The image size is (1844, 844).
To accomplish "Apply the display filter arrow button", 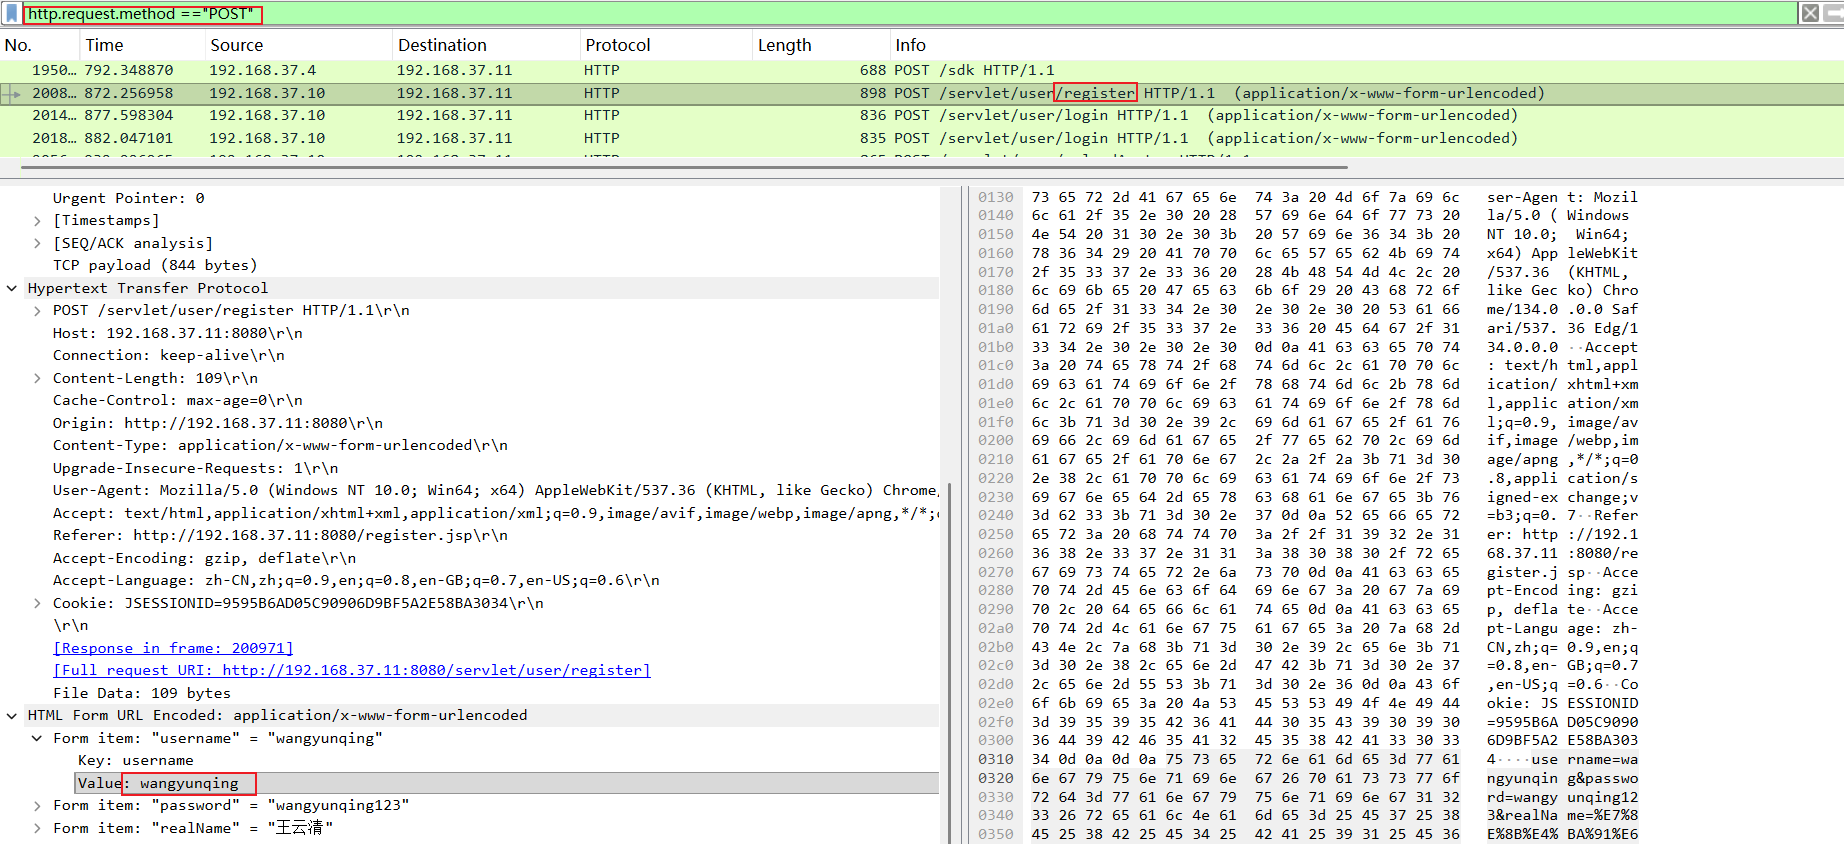I will click(x=1834, y=13).
